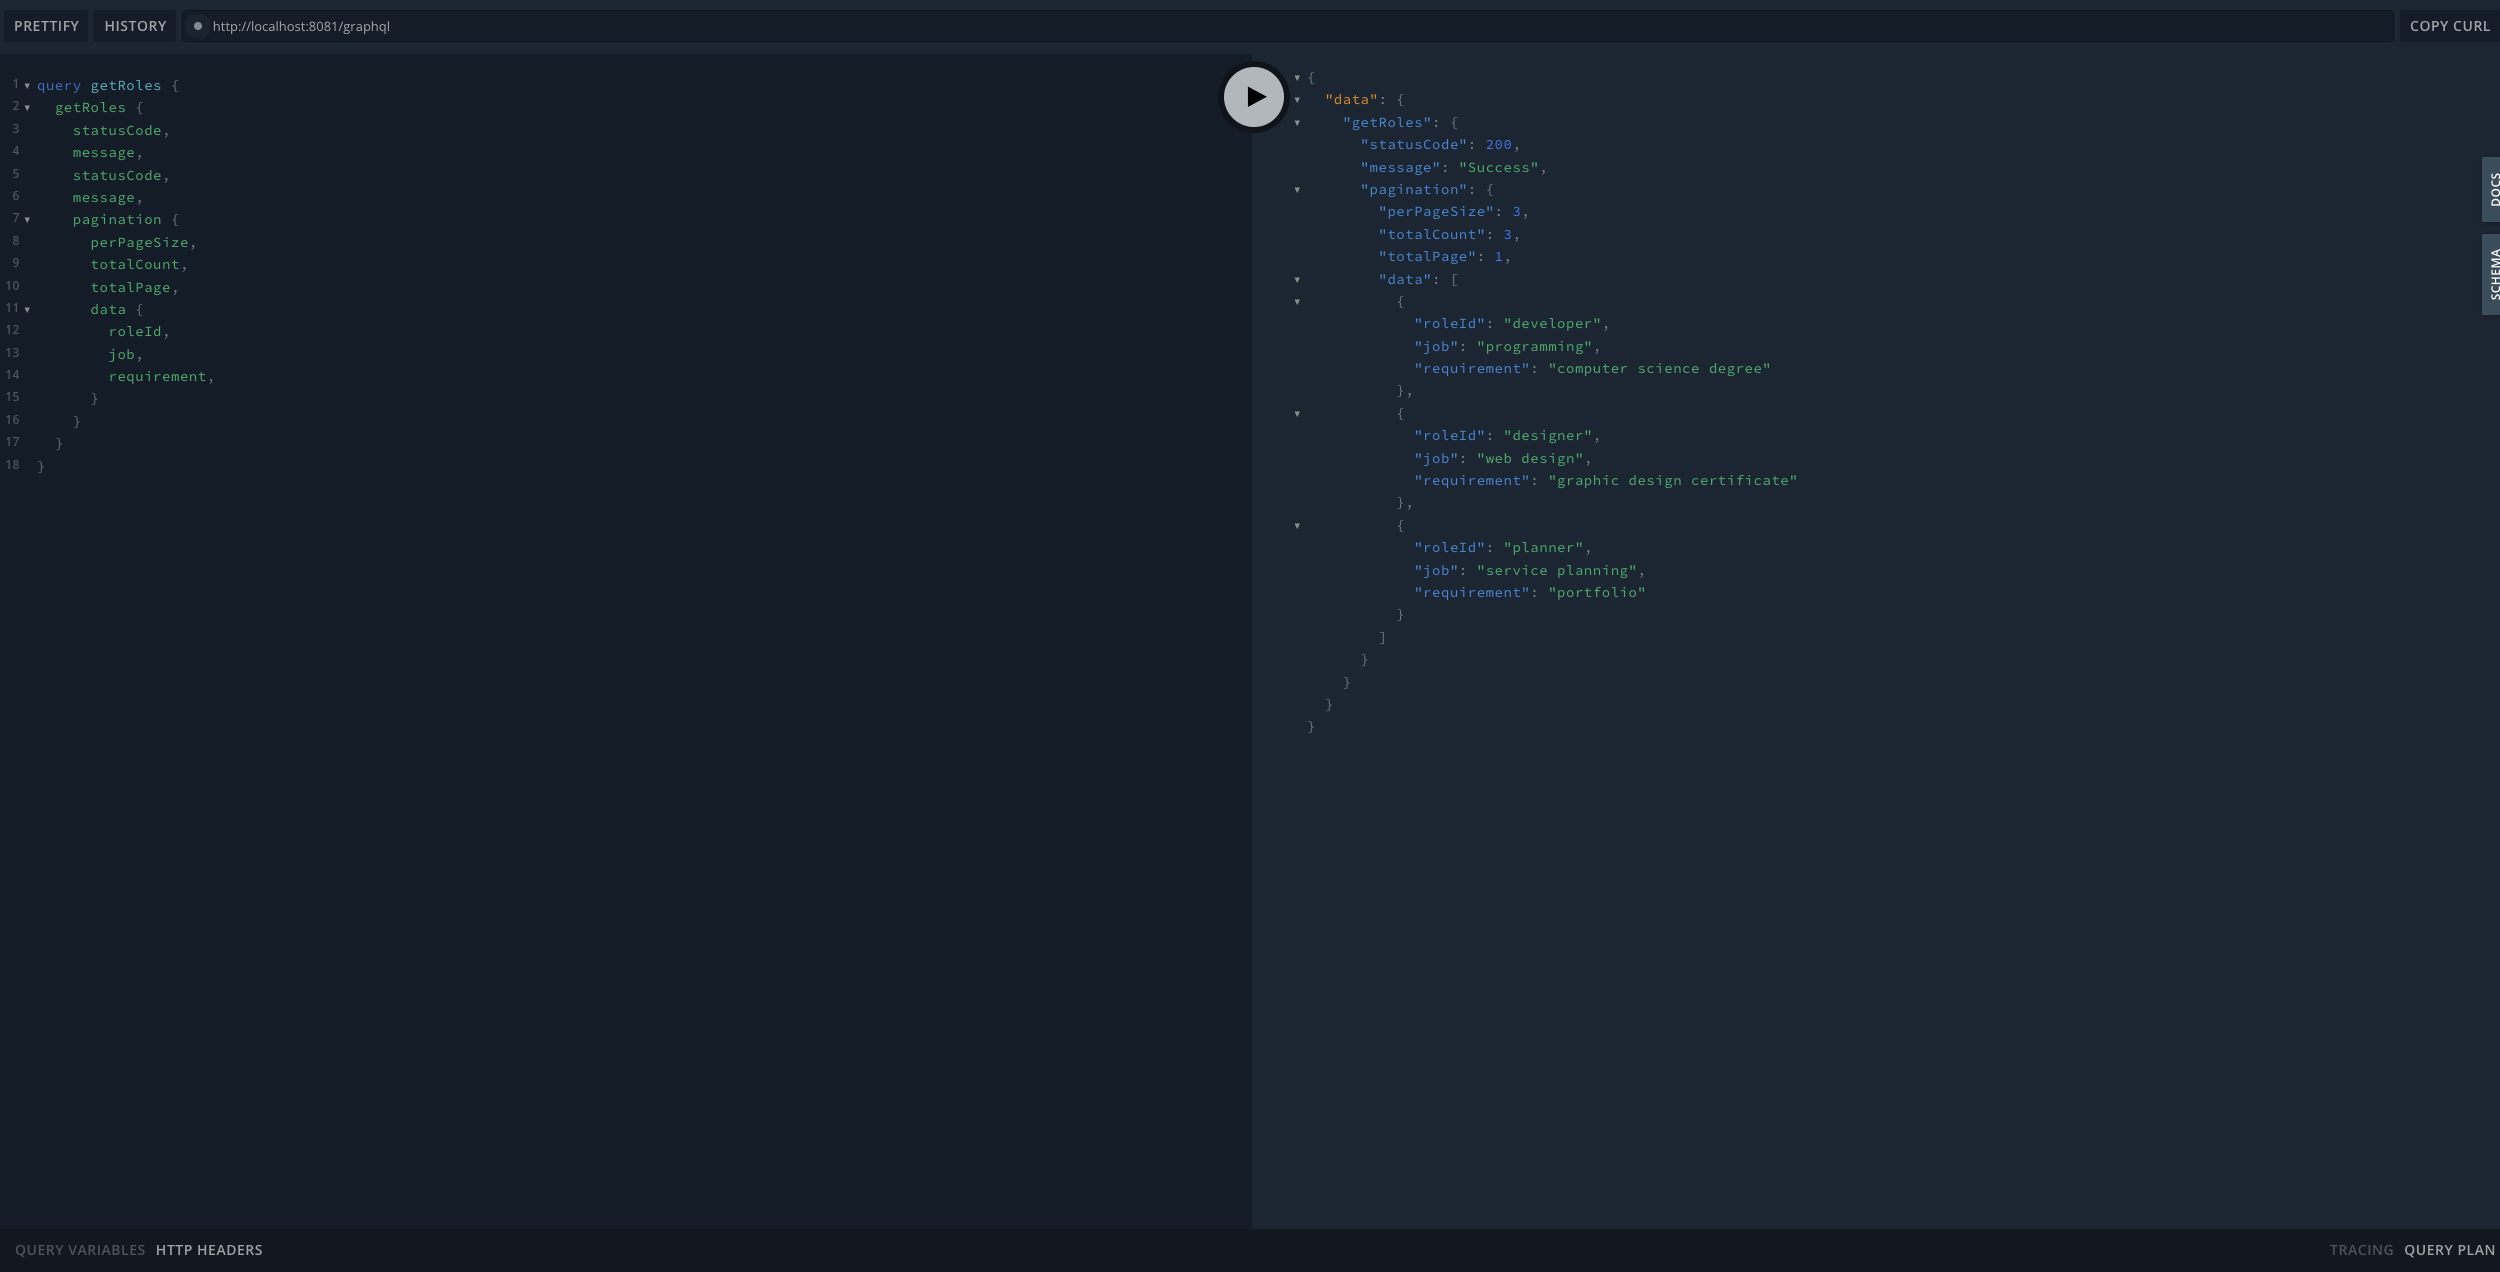Collapse the "pagination" node in response
This screenshot has height=1272, width=2500.
click(1297, 190)
